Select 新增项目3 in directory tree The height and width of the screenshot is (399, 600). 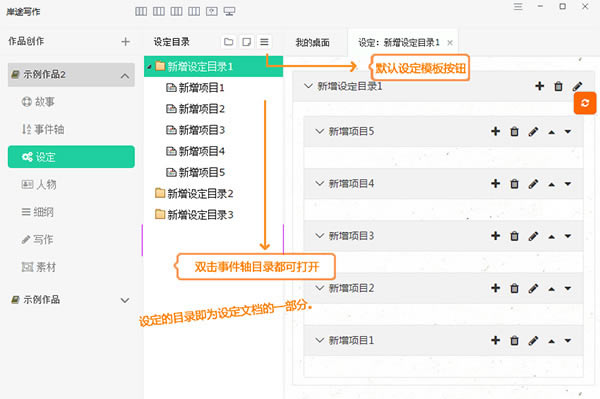click(x=195, y=130)
